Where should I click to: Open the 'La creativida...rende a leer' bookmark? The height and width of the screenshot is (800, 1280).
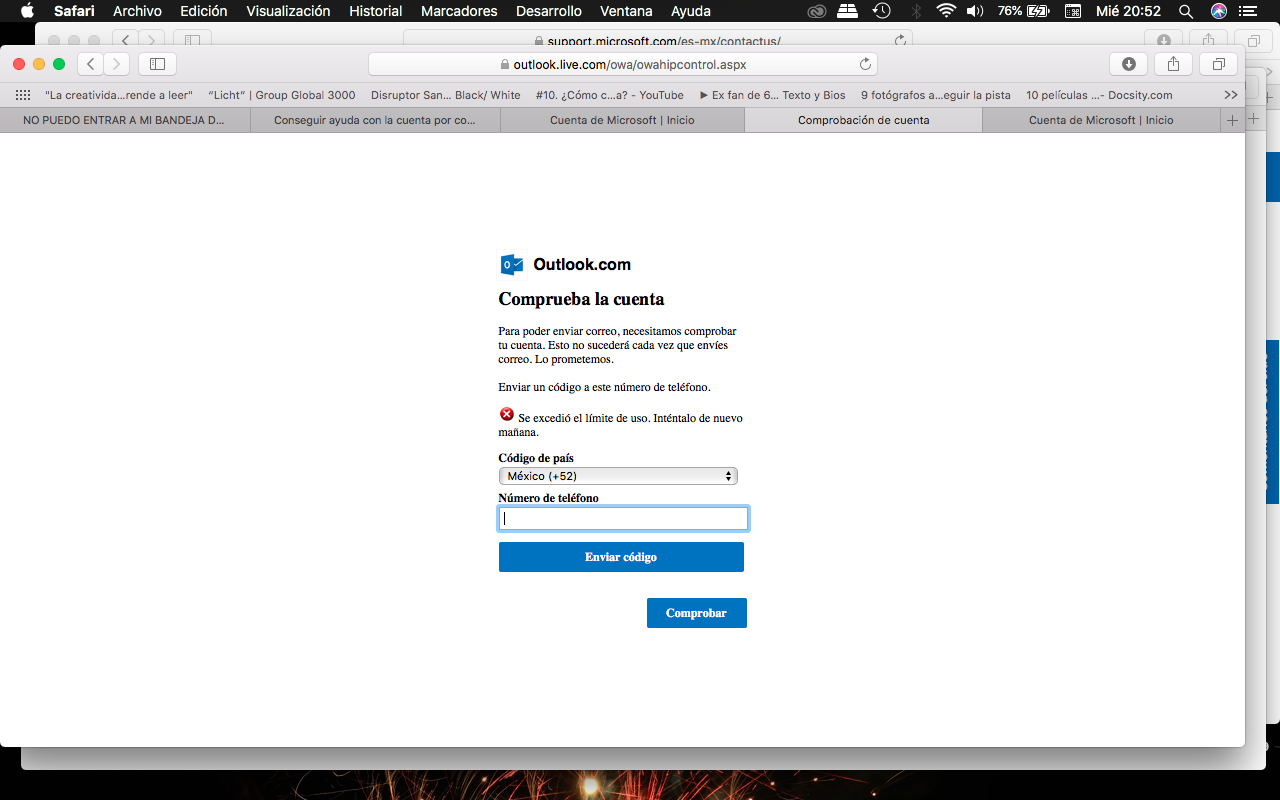pyautogui.click(x=119, y=95)
